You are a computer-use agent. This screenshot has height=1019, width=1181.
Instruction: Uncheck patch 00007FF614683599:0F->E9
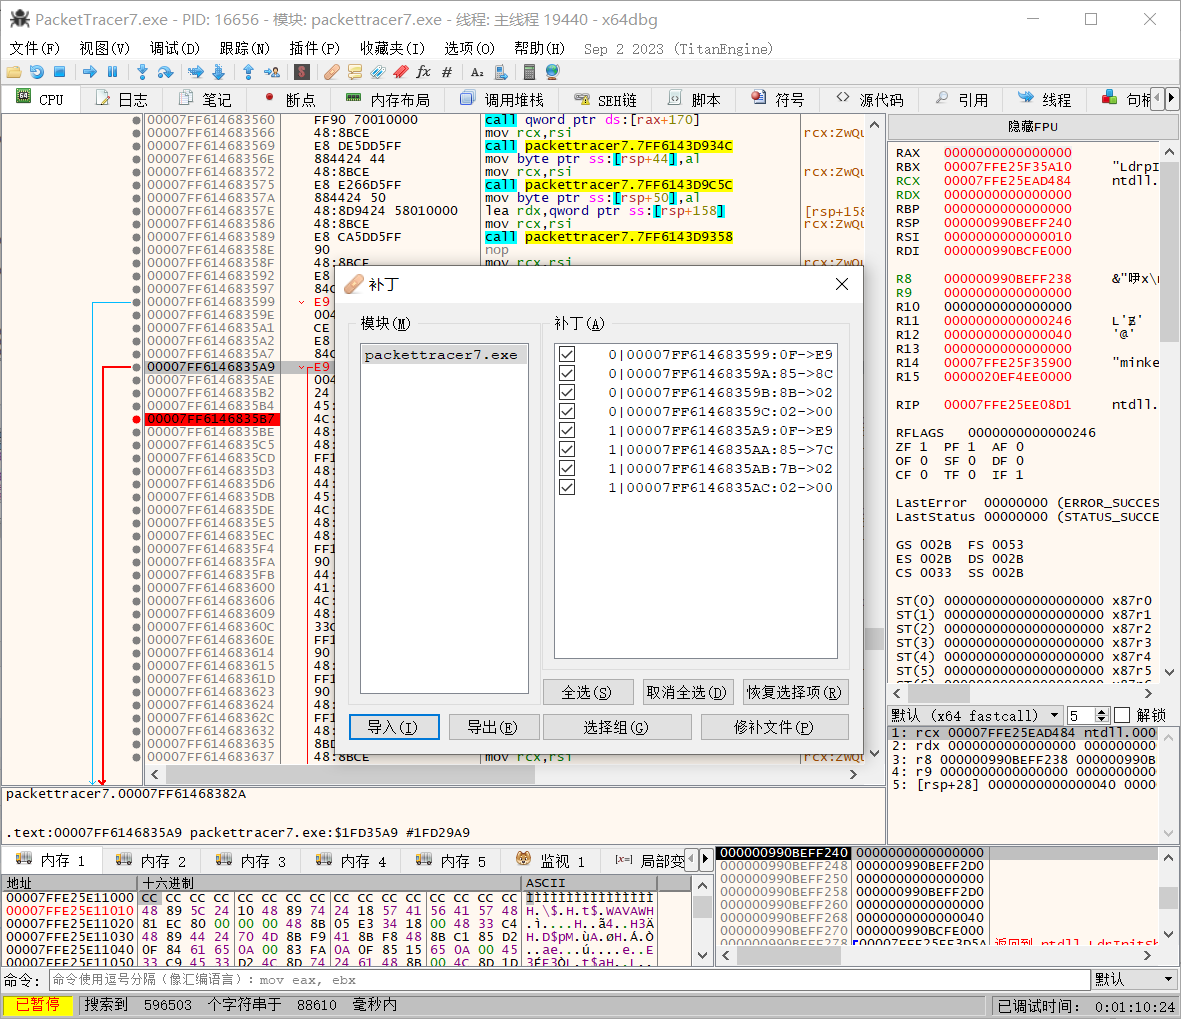coord(567,354)
